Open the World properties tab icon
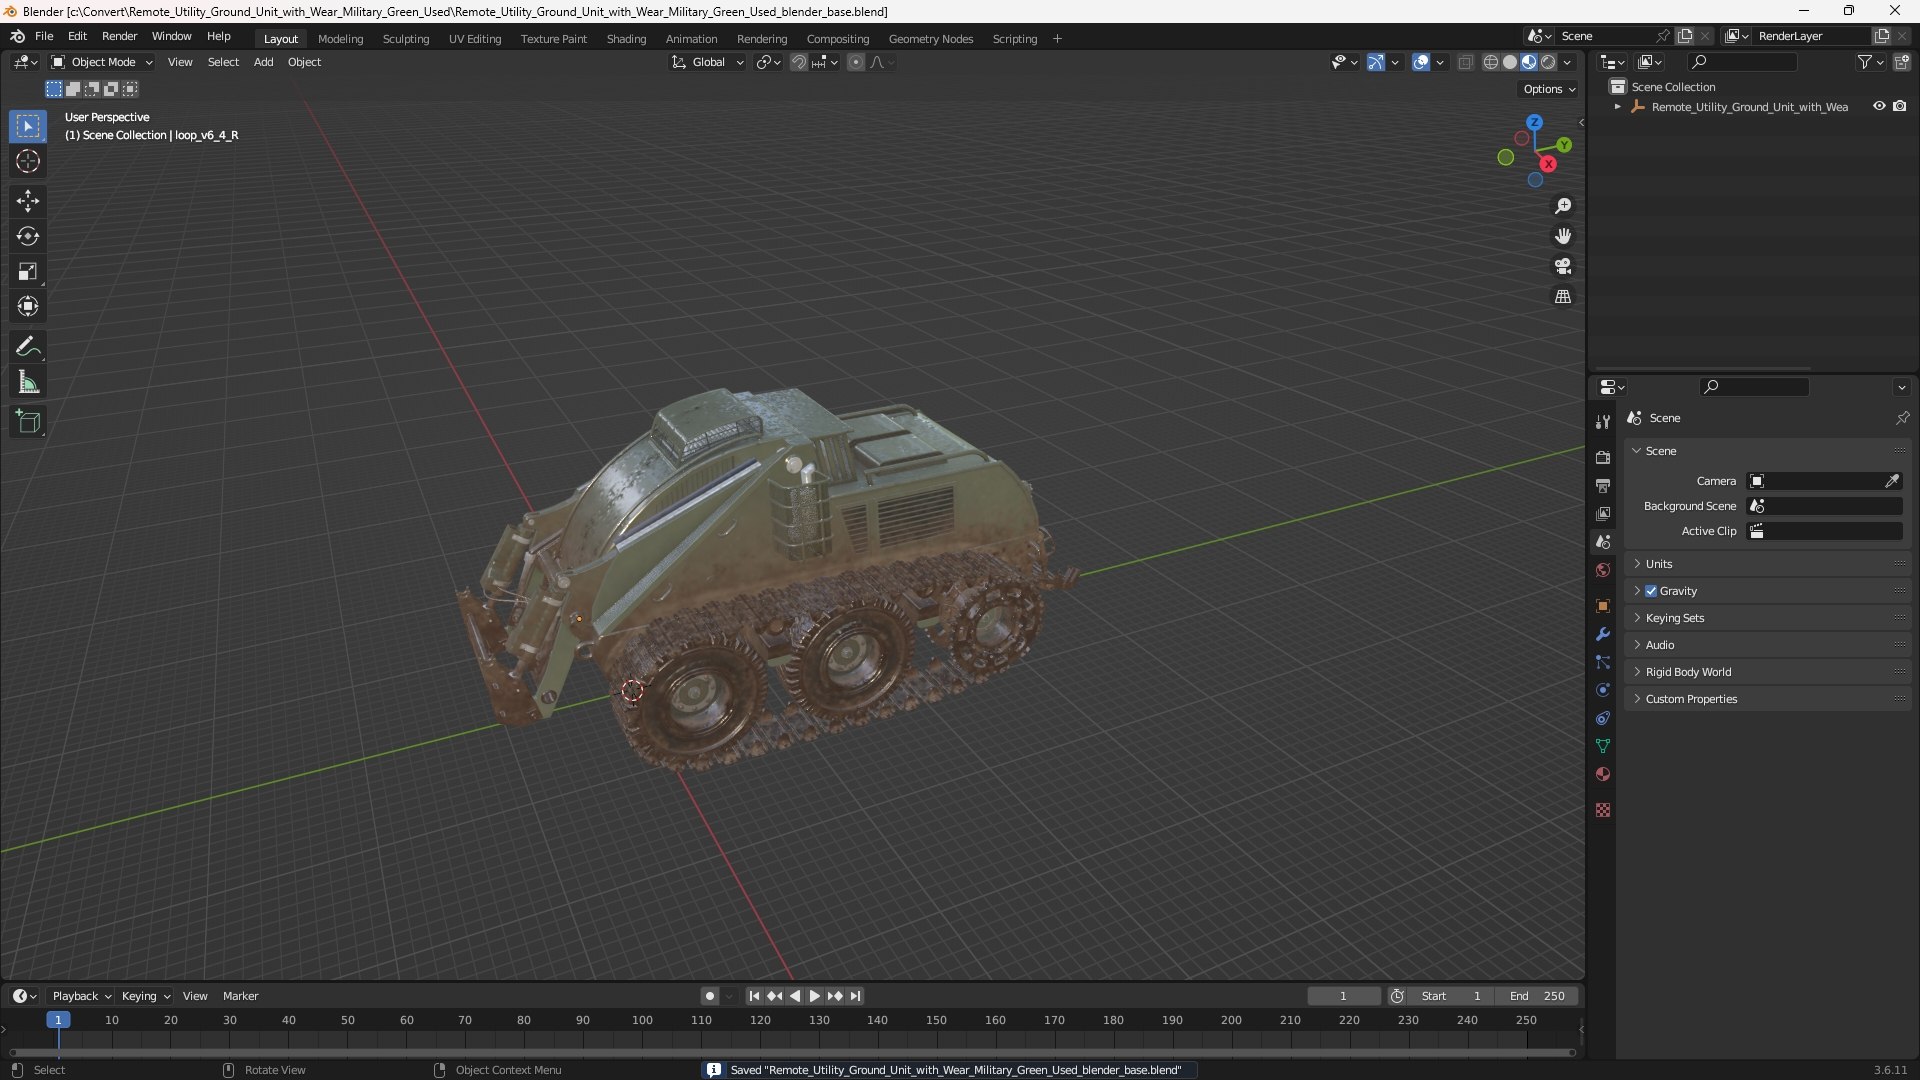The width and height of the screenshot is (1920, 1080). tap(1603, 570)
